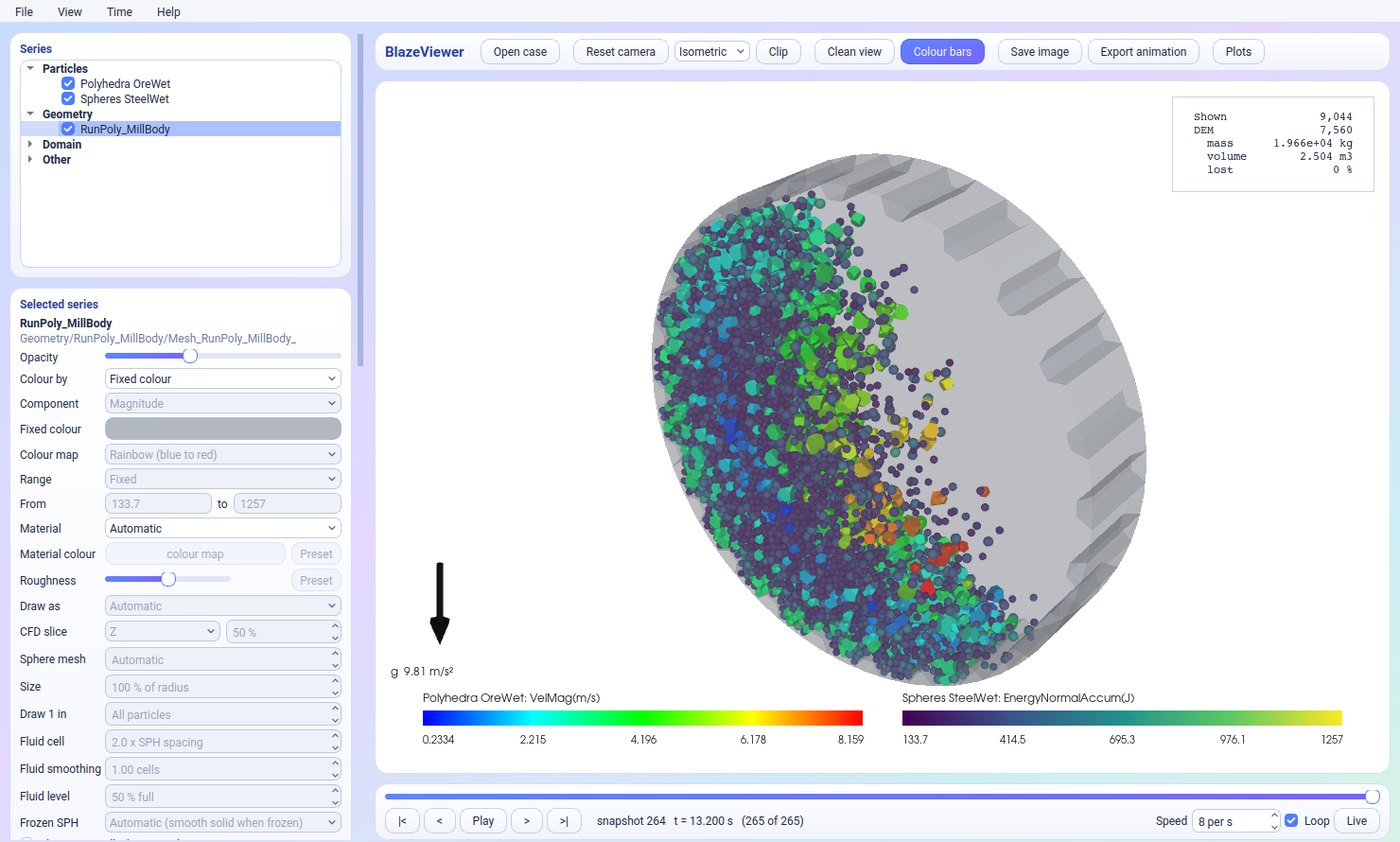Image resolution: width=1400 pixels, height=842 pixels.
Task: Select Spheres SteelWet series label
Action: point(124,99)
